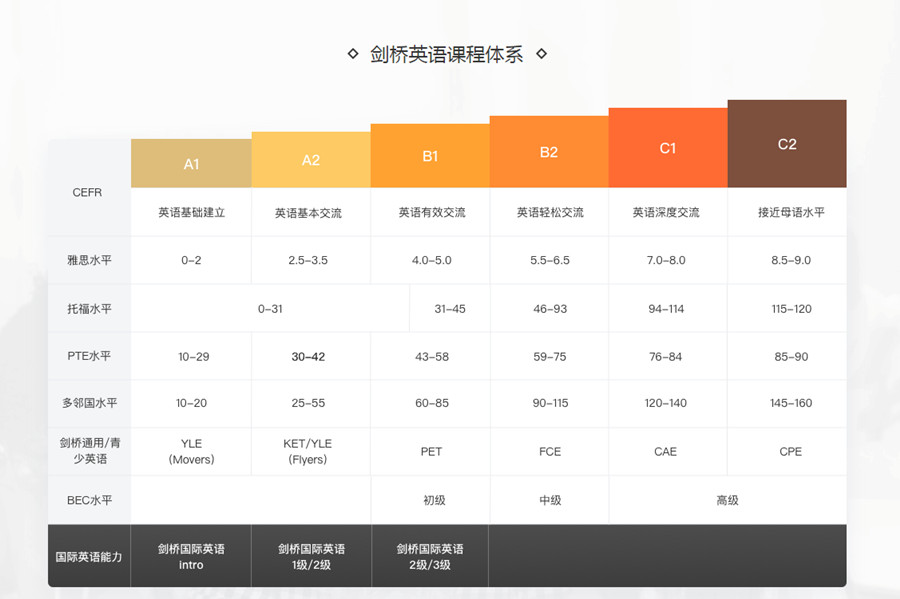The image size is (900, 599).
Task: Click the KET/YLE (Flyers) cell
Action: click(310, 451)
